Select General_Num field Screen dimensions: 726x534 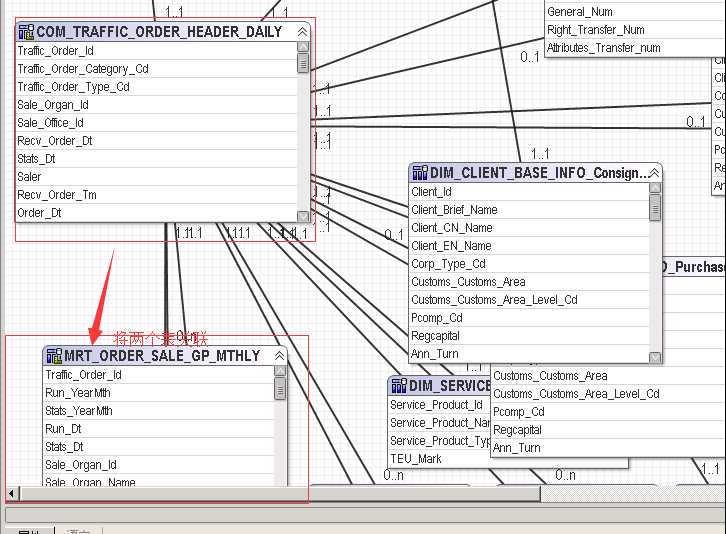[x=636, y=12]
